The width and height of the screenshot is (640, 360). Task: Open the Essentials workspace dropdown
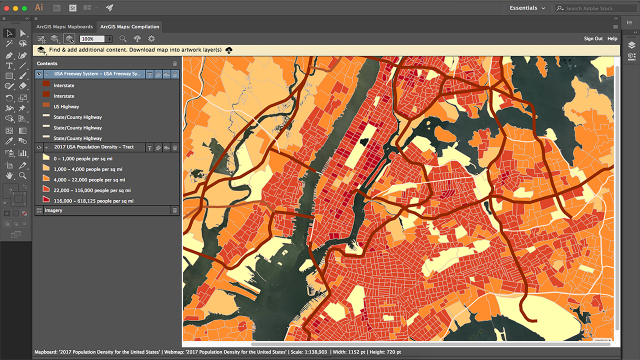pyautogui.click(x=527, y=8)
